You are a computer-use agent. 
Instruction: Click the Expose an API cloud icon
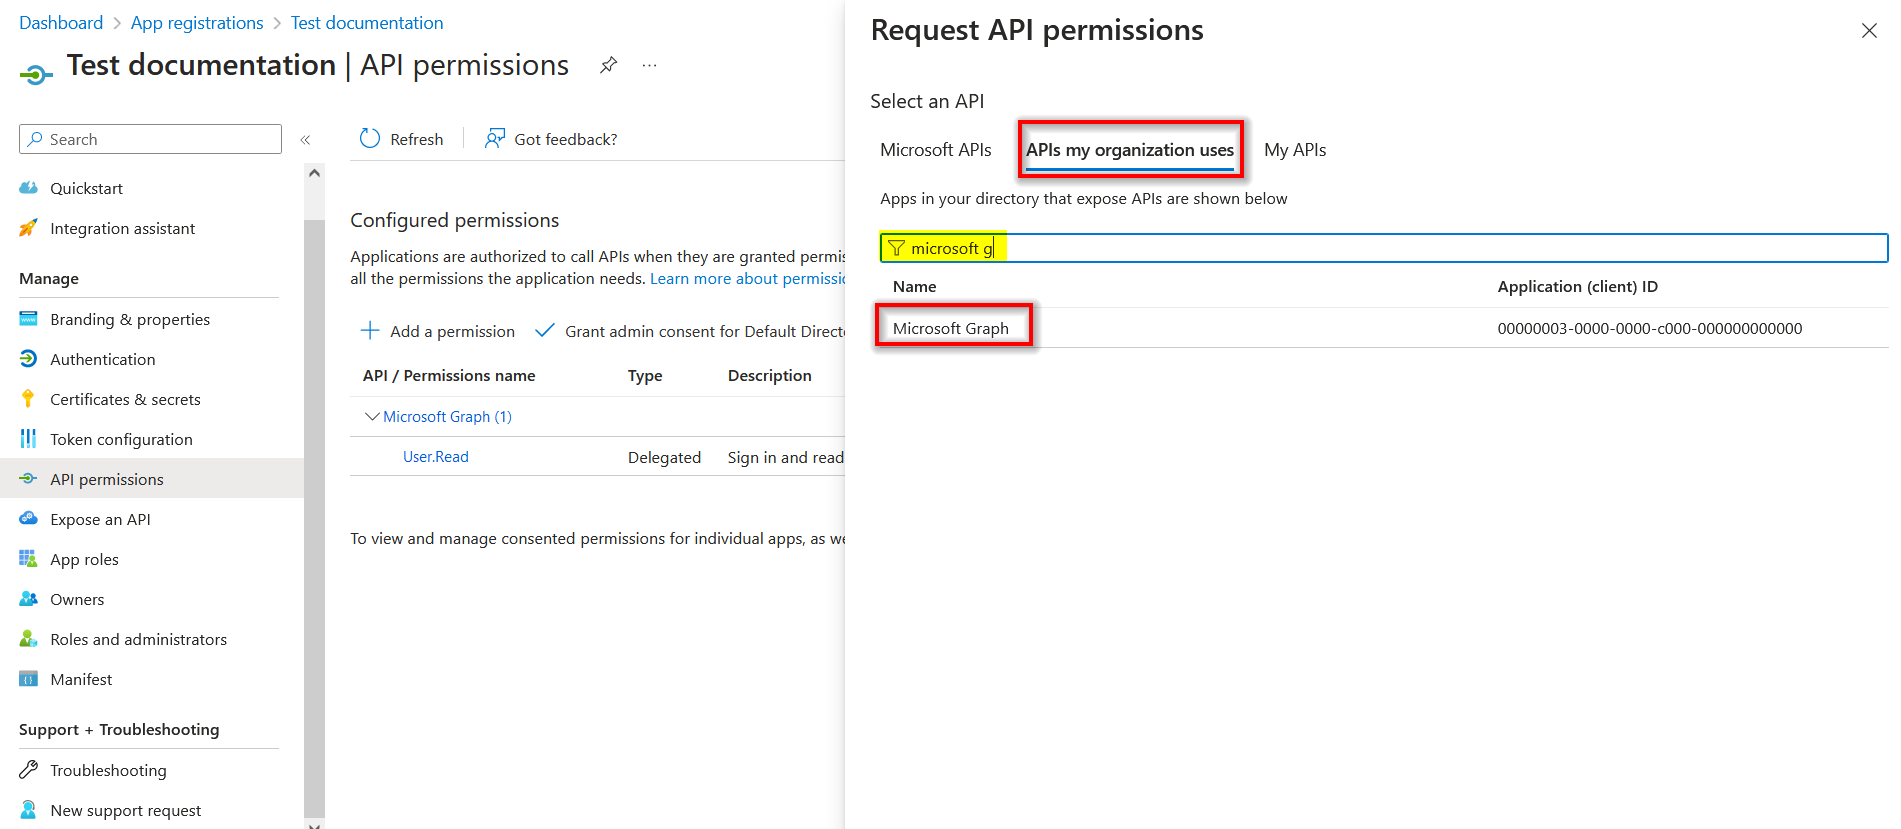29,518
